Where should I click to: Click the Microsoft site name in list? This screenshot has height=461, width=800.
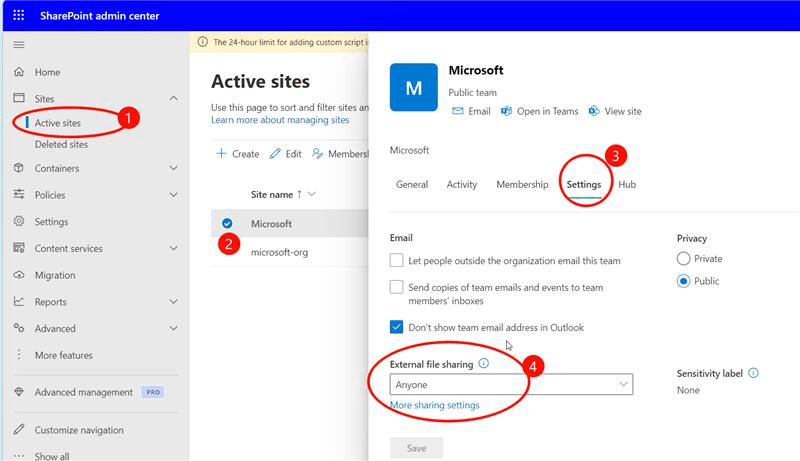(271, 223)
